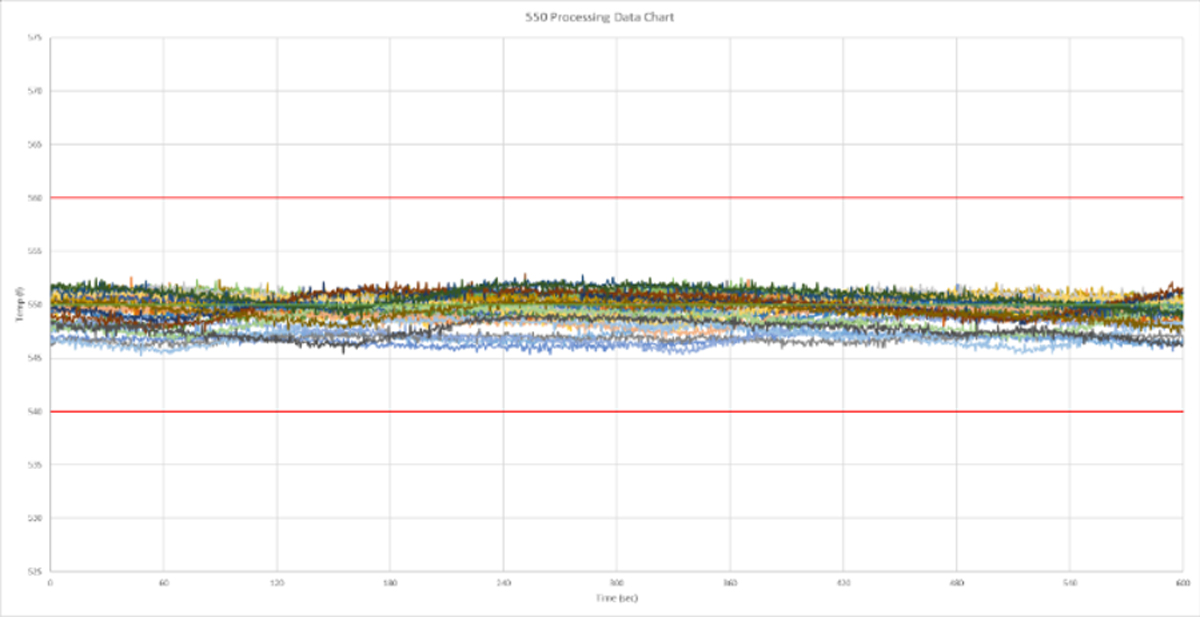Click the 525 tick label on y-axis
The image size is (1200, 617).
(36, 571)
